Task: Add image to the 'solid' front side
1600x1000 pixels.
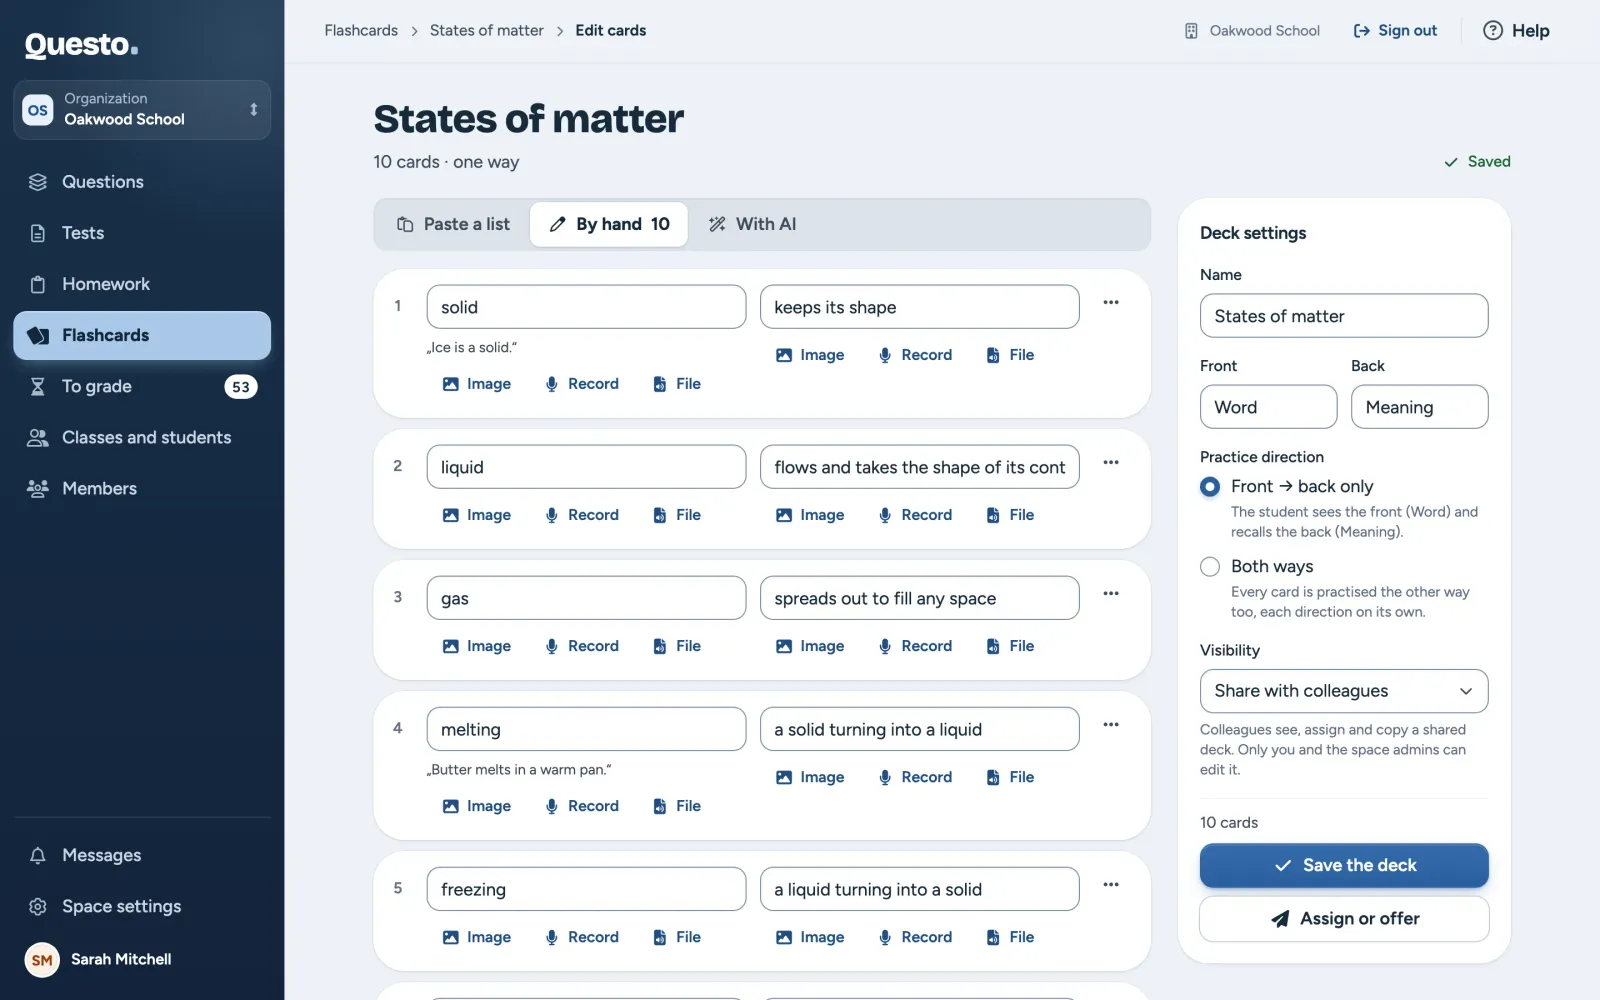Action: [x=477, y=384]
